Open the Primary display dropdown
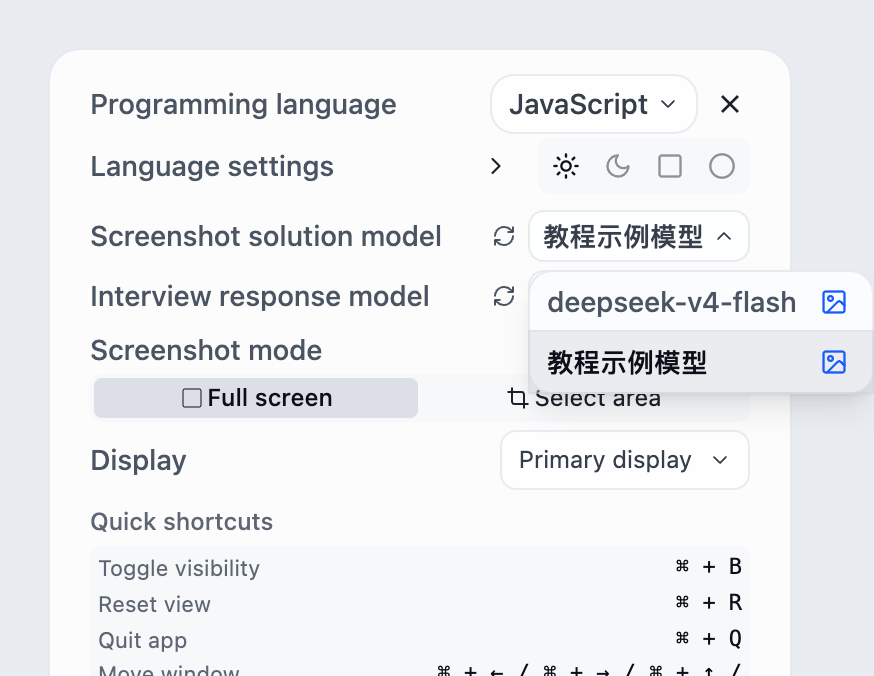Viewport: 874px width, 676px height. pyautogui.click(x=624, y=460)
